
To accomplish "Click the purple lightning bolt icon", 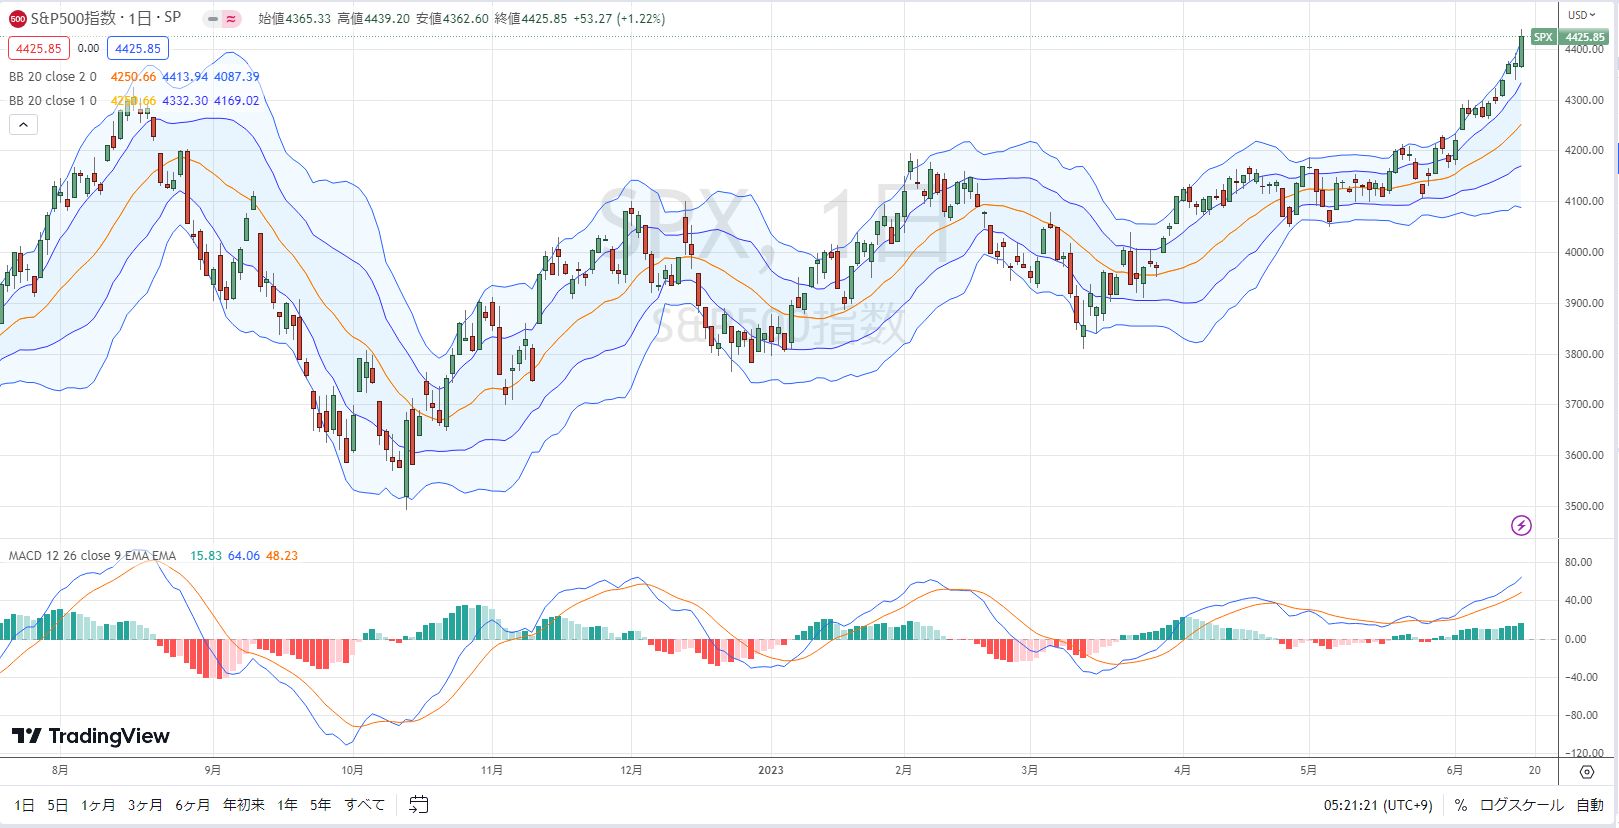I will tap(1521, 525).
